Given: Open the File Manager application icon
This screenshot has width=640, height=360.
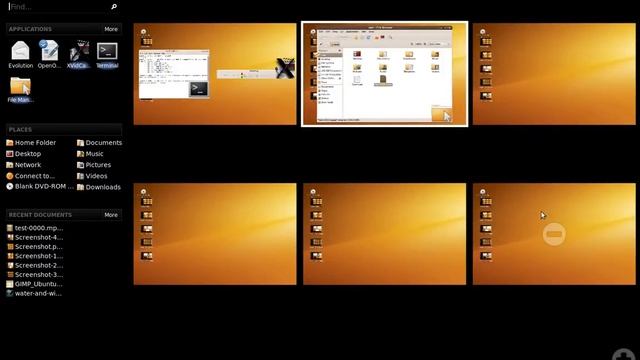Looking at the screenshot, I should point(20,89).
